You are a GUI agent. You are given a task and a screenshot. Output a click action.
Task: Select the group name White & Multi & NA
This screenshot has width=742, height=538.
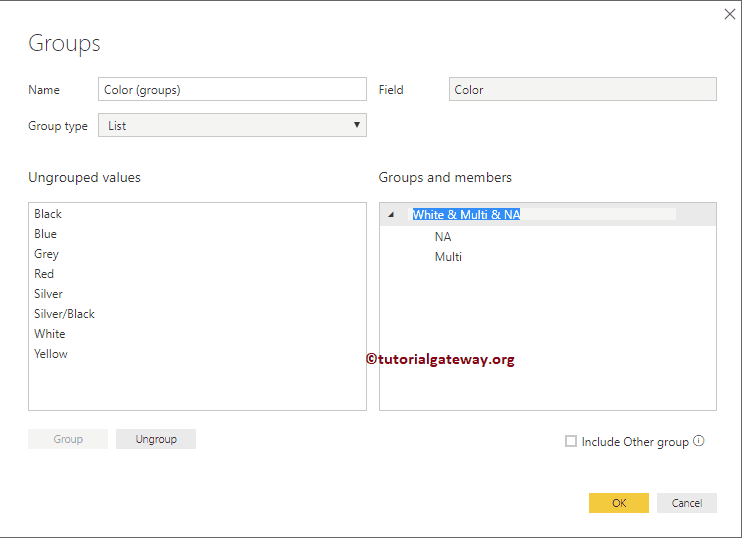pyautogui.click(x=466, y=214)
